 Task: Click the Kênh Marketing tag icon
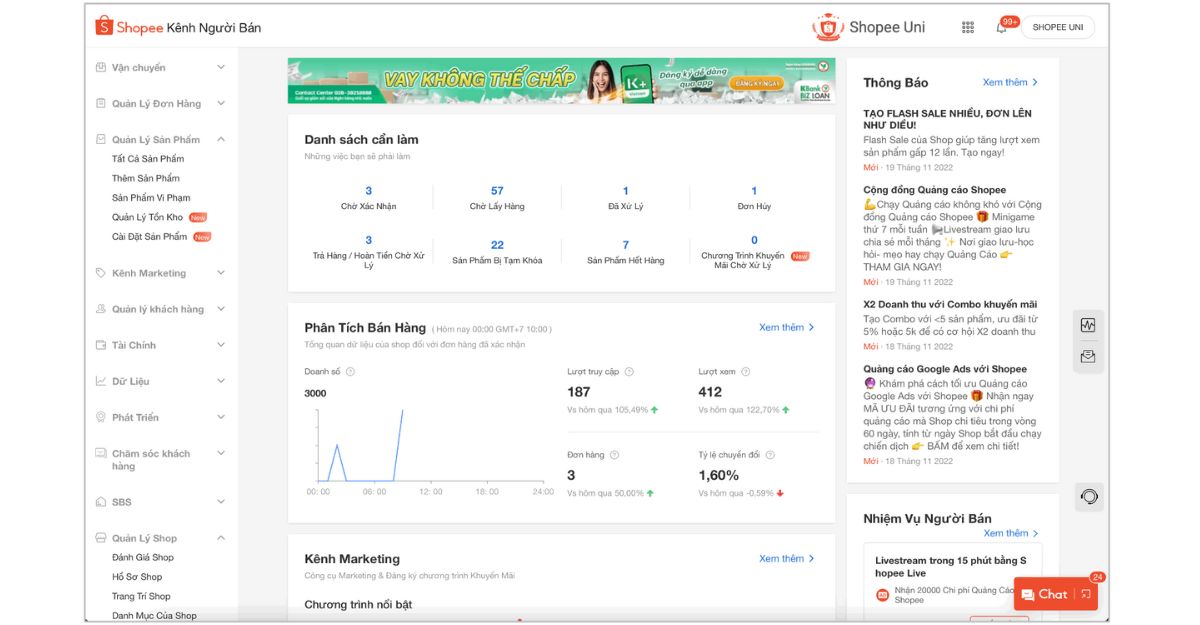pyautogui.click(x=101, y=273)
